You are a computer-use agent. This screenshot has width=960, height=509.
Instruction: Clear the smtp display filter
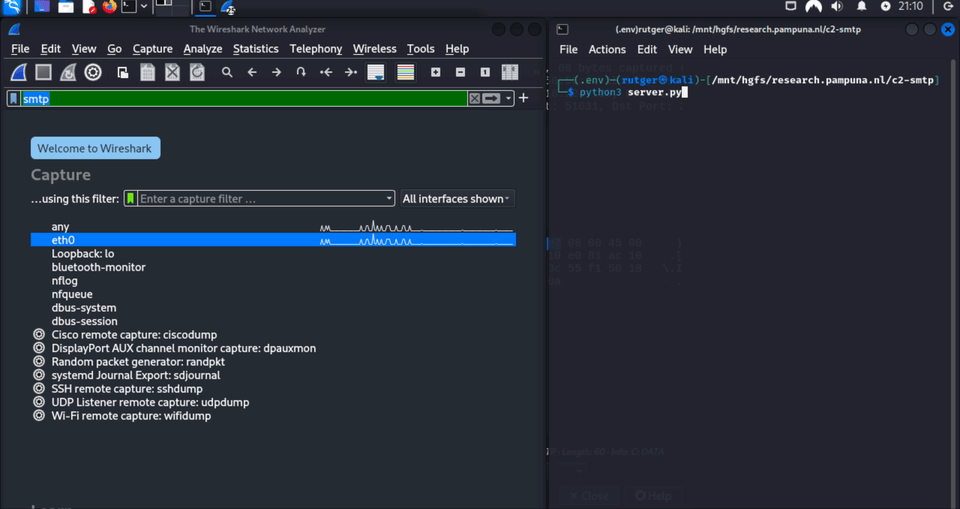point(474,98)
